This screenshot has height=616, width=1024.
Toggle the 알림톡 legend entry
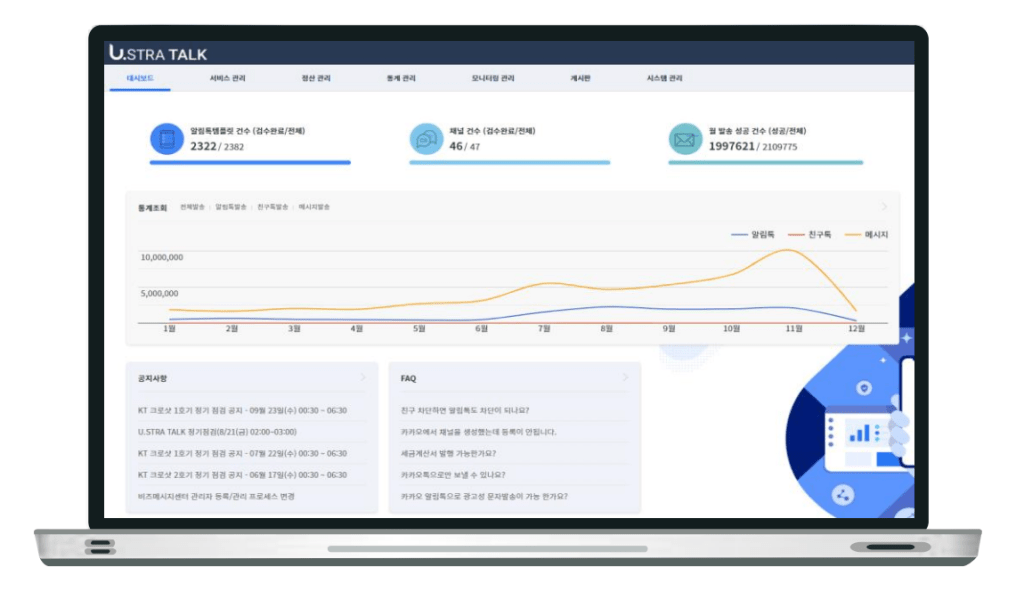click(752, 235)
